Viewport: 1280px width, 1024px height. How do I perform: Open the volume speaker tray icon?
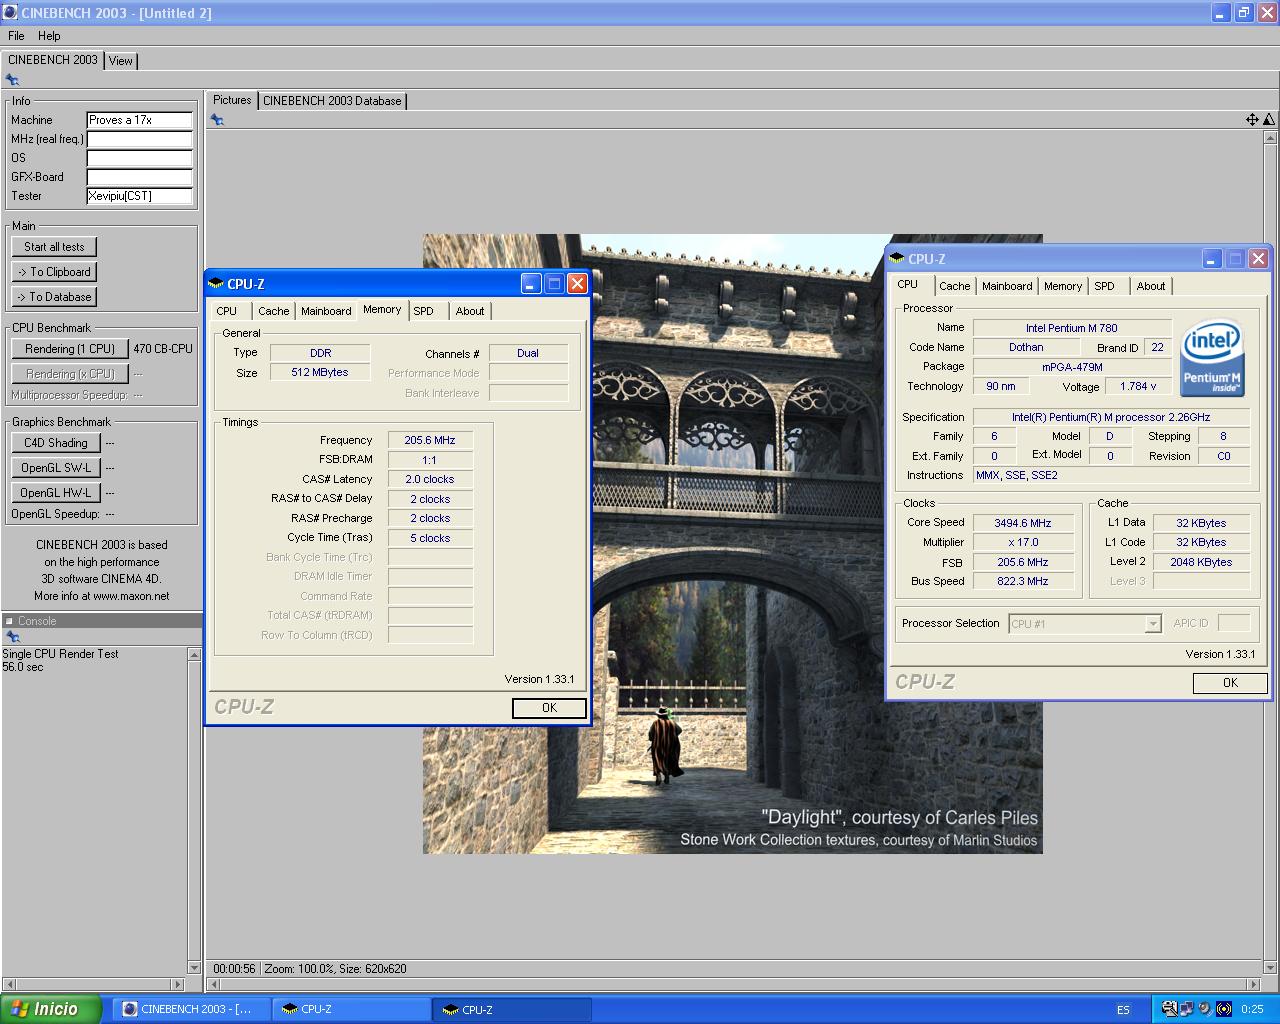tap(1204, 1009)
